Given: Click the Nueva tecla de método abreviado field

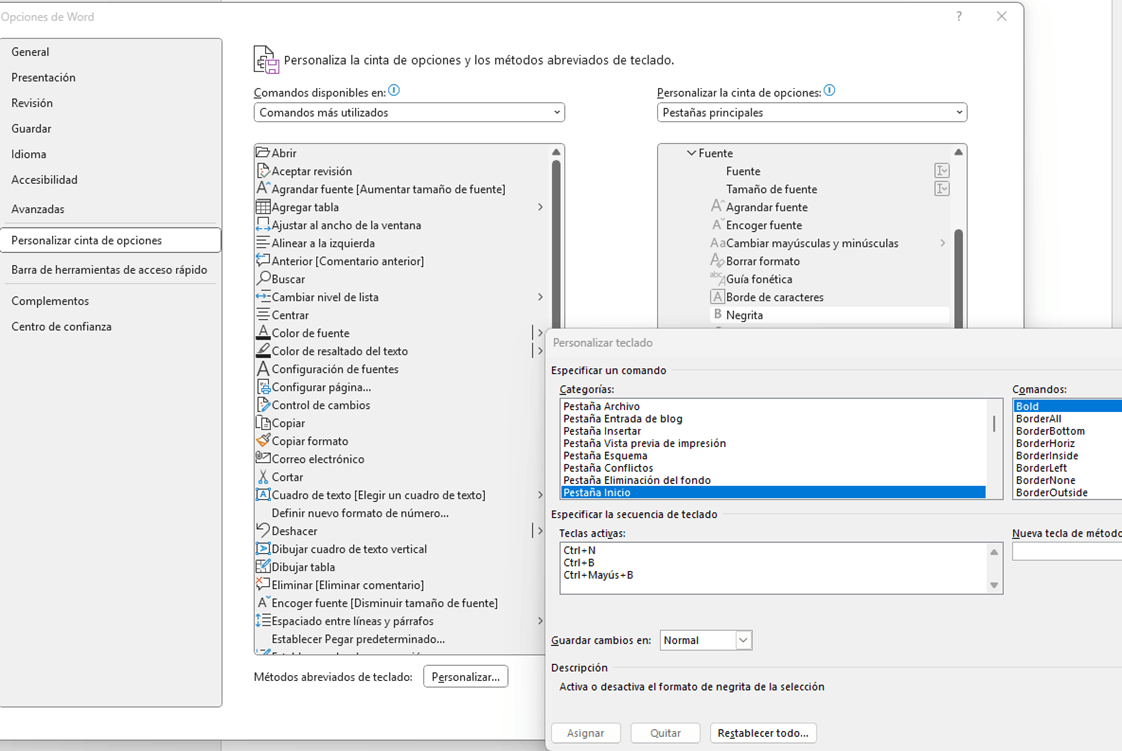Looking at the screenshot, I should [x=1067, y=551].
